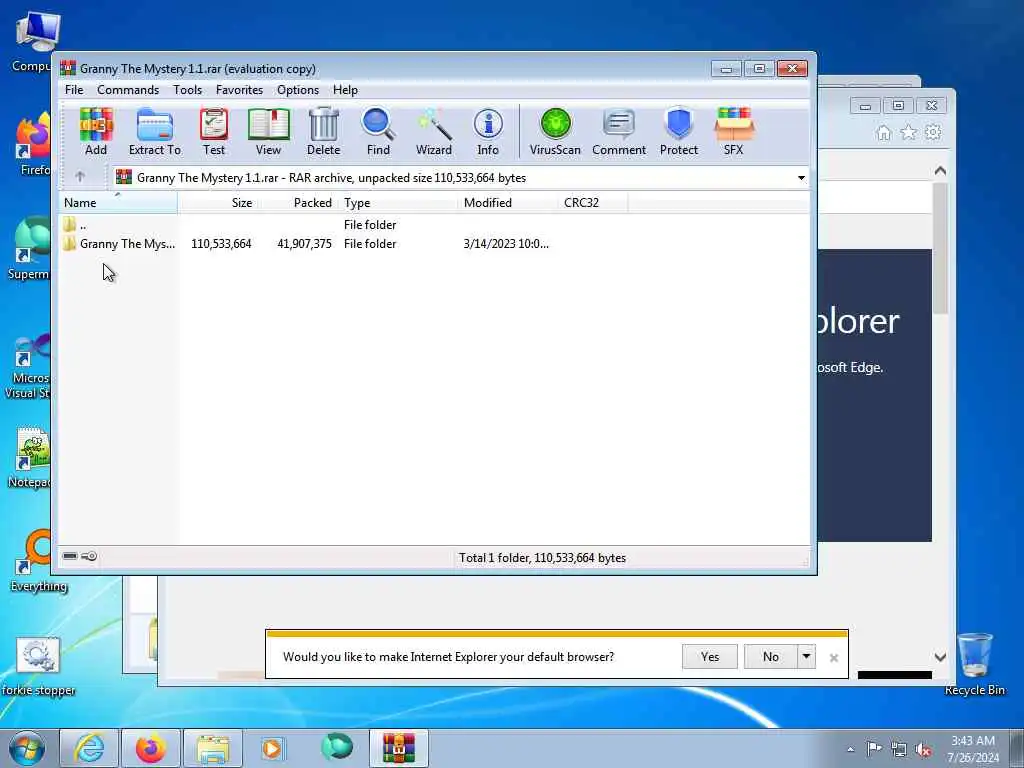1024x768 pixels.
Task: Click the network tray icon
Action: (899, 749)
